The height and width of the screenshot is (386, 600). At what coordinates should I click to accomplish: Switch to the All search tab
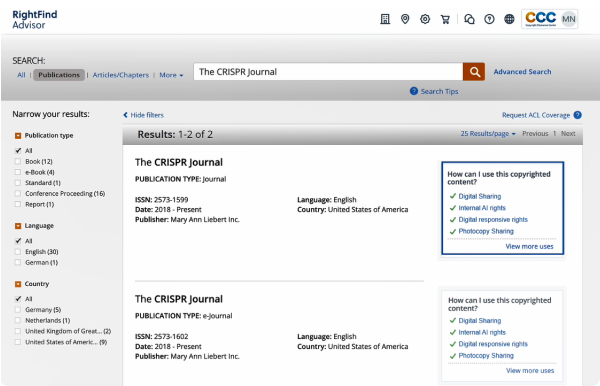pyautogui.click(x=21, y=75)
